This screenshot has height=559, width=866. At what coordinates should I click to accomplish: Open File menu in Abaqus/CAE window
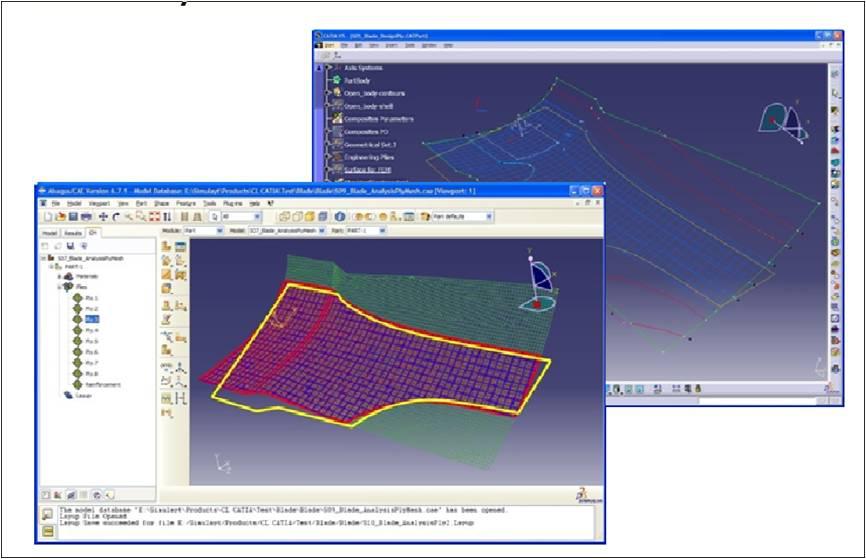[x=55, y=204]
